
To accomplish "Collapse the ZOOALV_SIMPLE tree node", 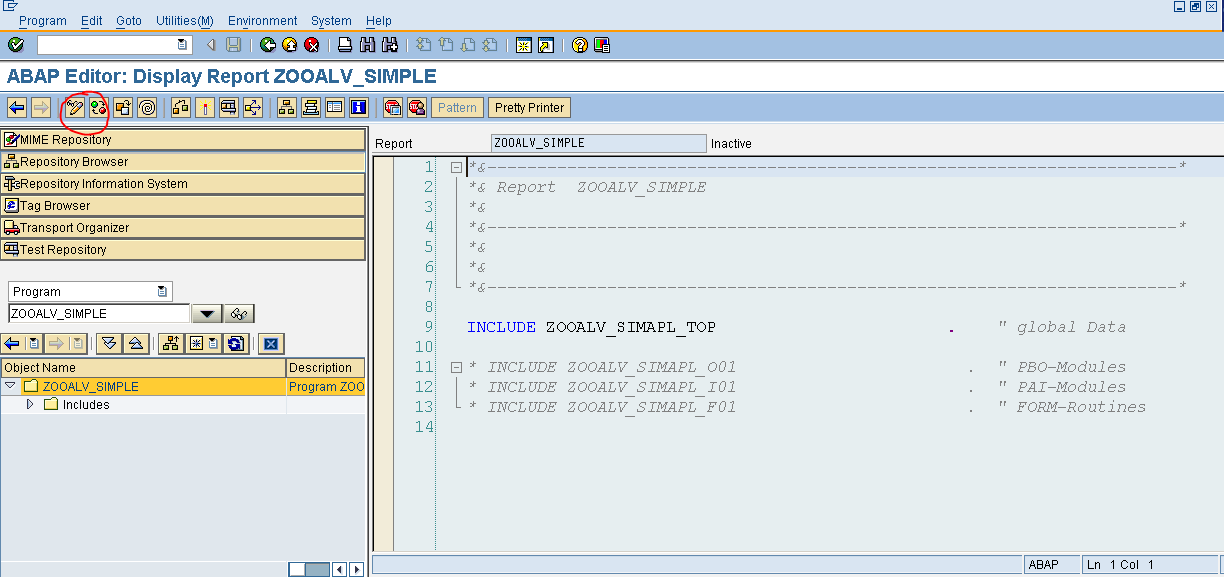I will click(9, 385).
